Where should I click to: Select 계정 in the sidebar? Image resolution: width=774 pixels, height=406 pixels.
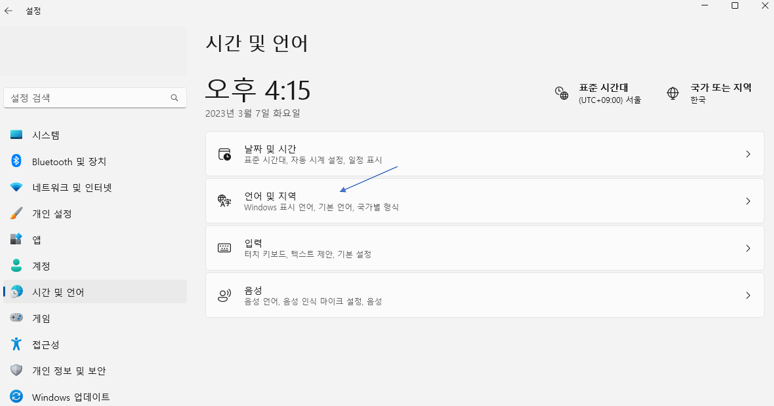coord(42,266)
